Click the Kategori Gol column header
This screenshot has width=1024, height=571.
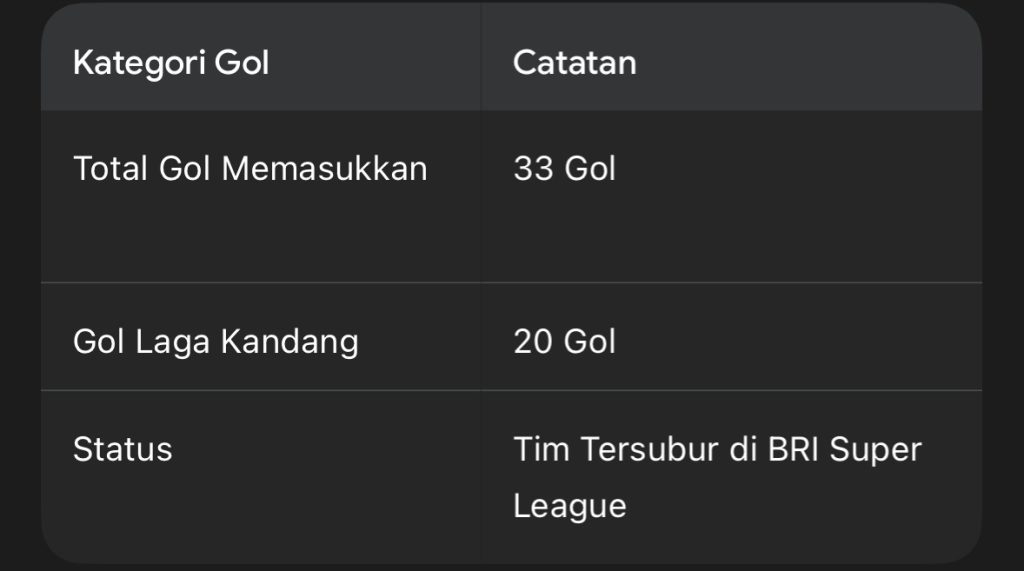[171, 63]
